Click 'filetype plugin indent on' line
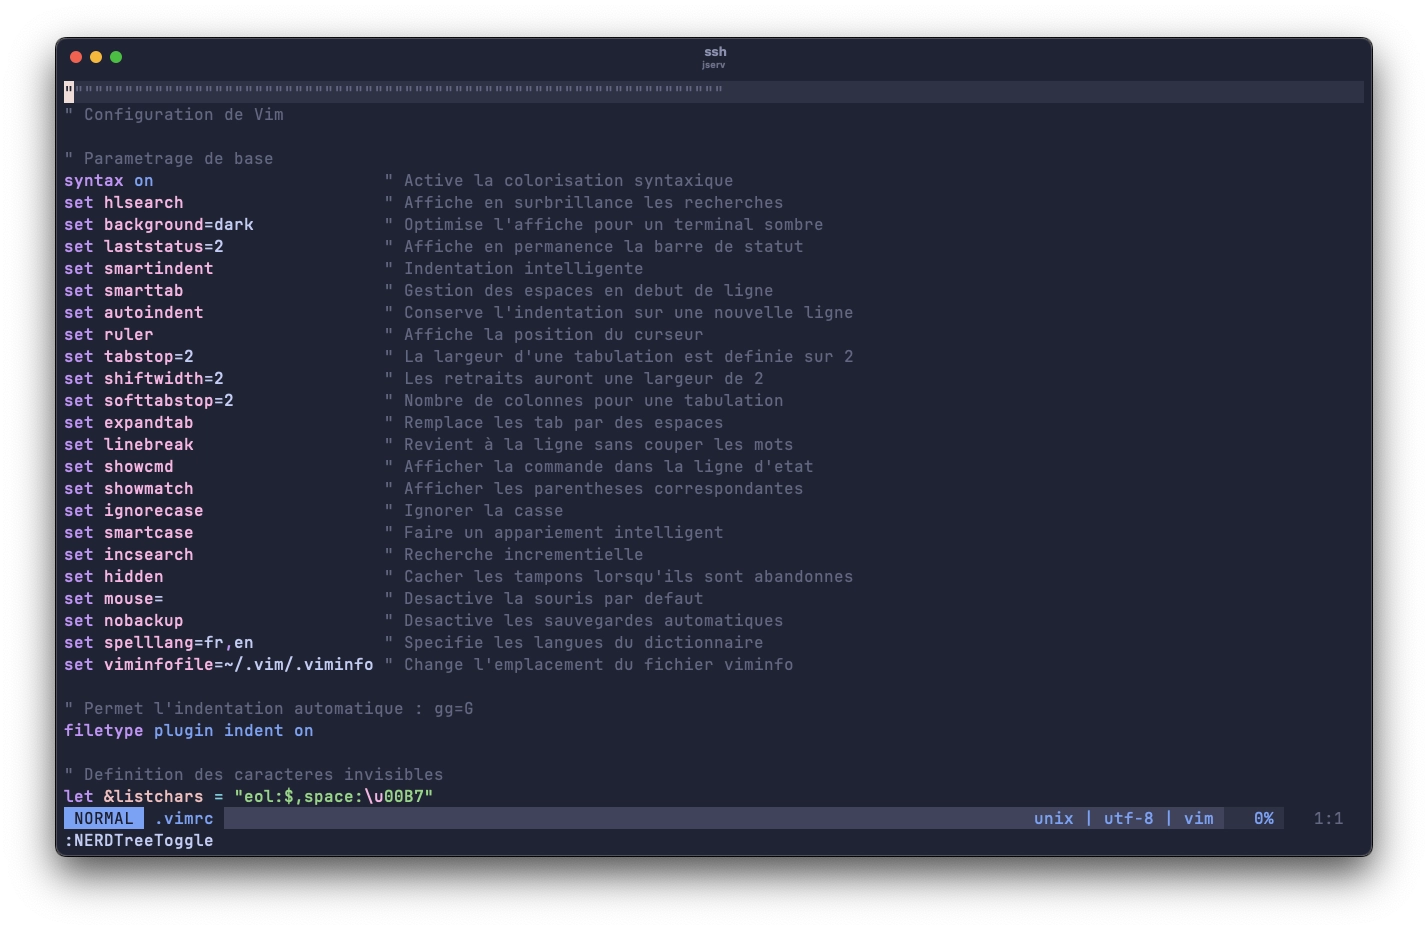Viewport: 1428px width, 930px height. (x=189, y=731)
